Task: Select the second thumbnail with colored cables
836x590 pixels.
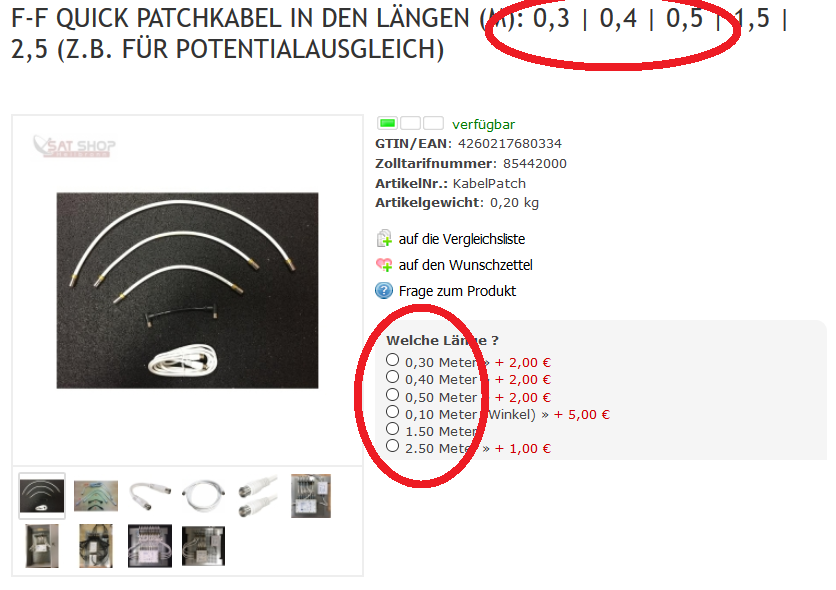Action: point(96,496)
